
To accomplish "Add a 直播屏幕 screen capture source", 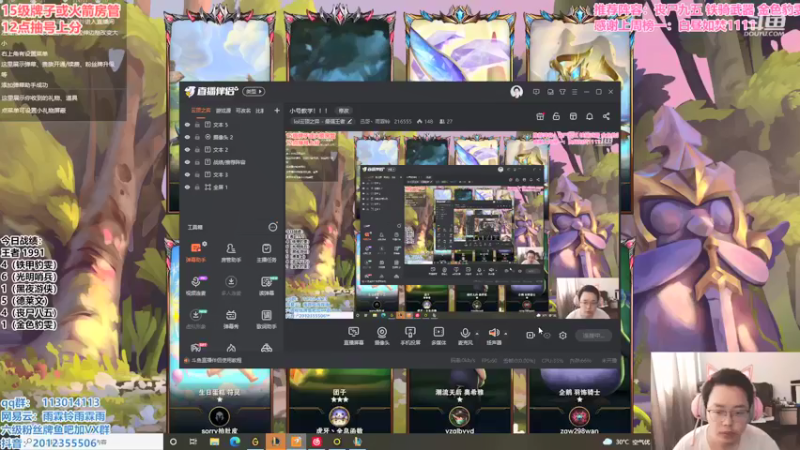I will click(x=354, y=336).
